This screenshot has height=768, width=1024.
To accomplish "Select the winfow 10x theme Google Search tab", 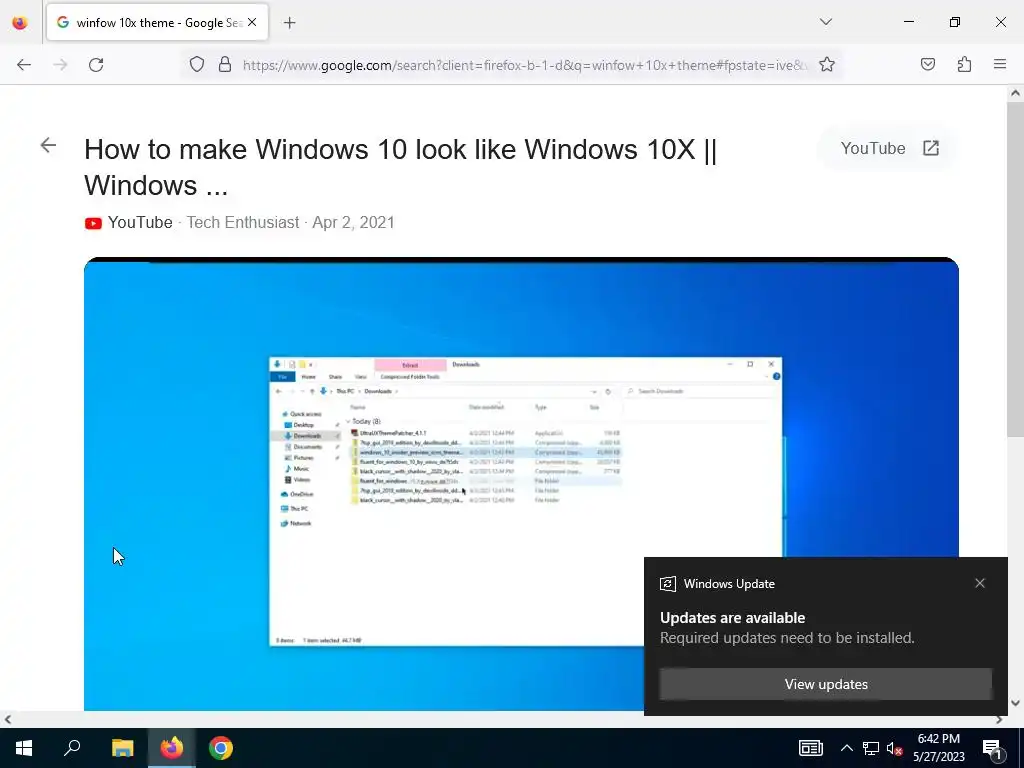I will click(x=157, y=22).
